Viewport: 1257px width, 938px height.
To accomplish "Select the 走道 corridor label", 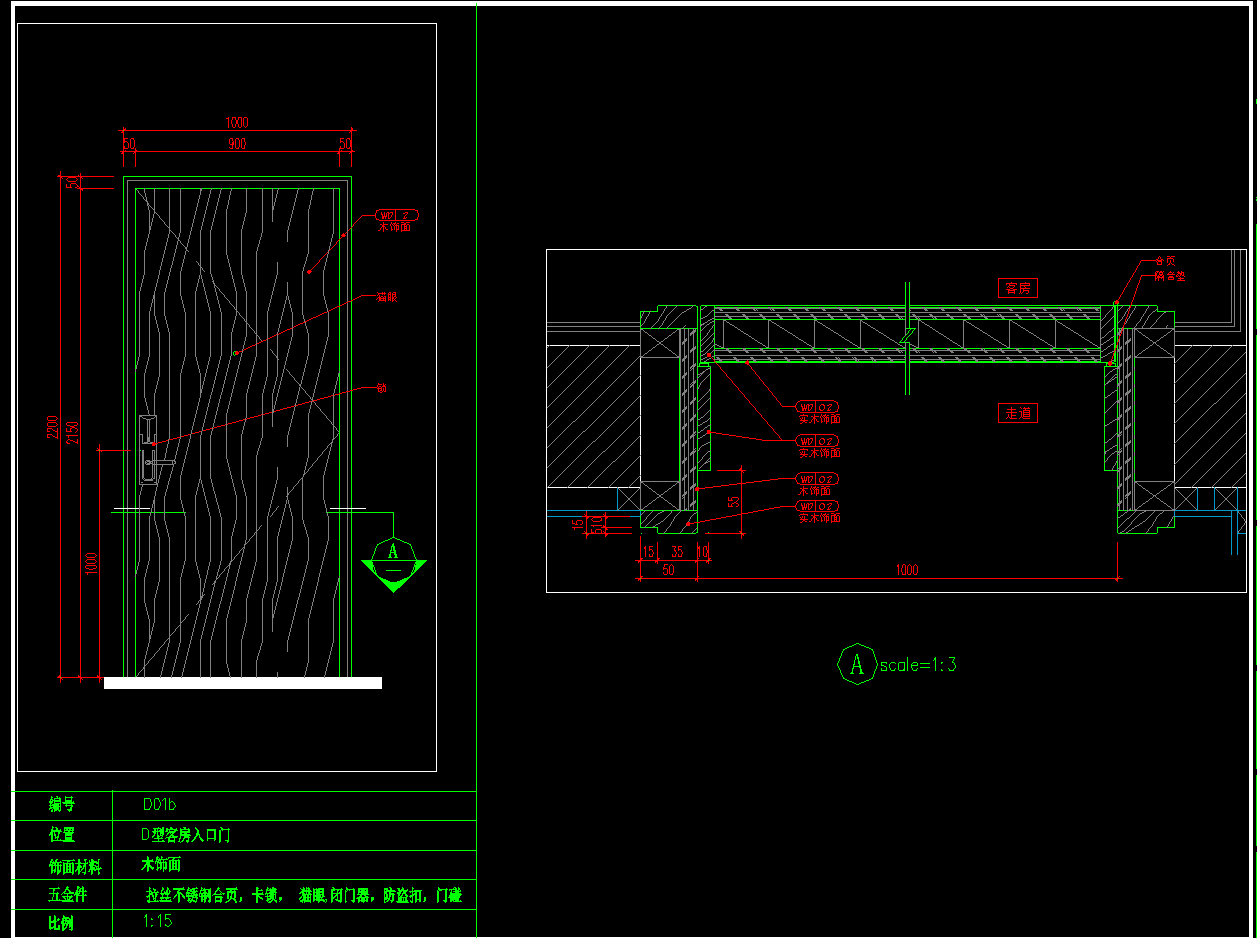I will [1018, 413].
